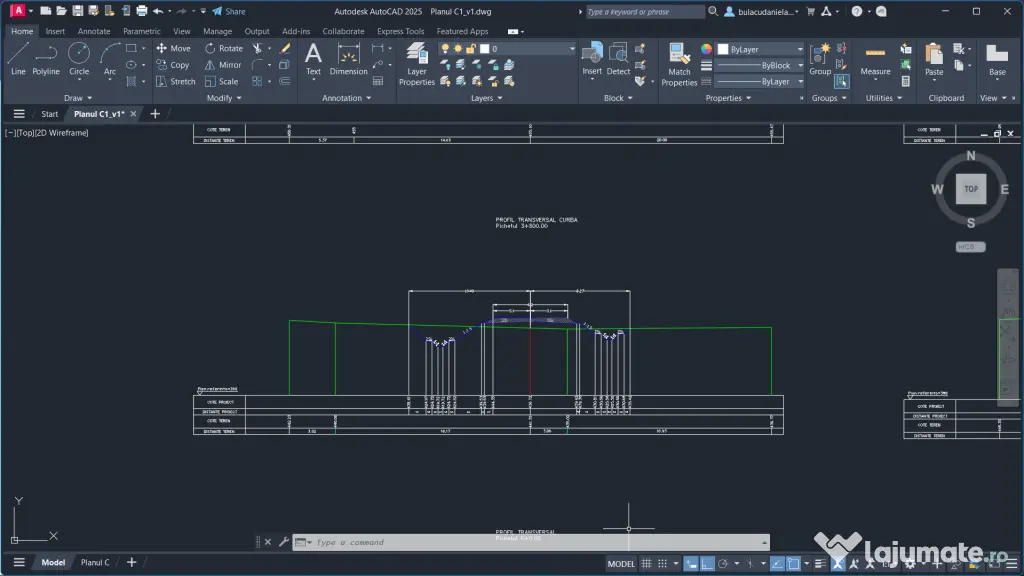1024x576 pixels.
Task: Click the Plot printer icon
Action: pos(142,11)
